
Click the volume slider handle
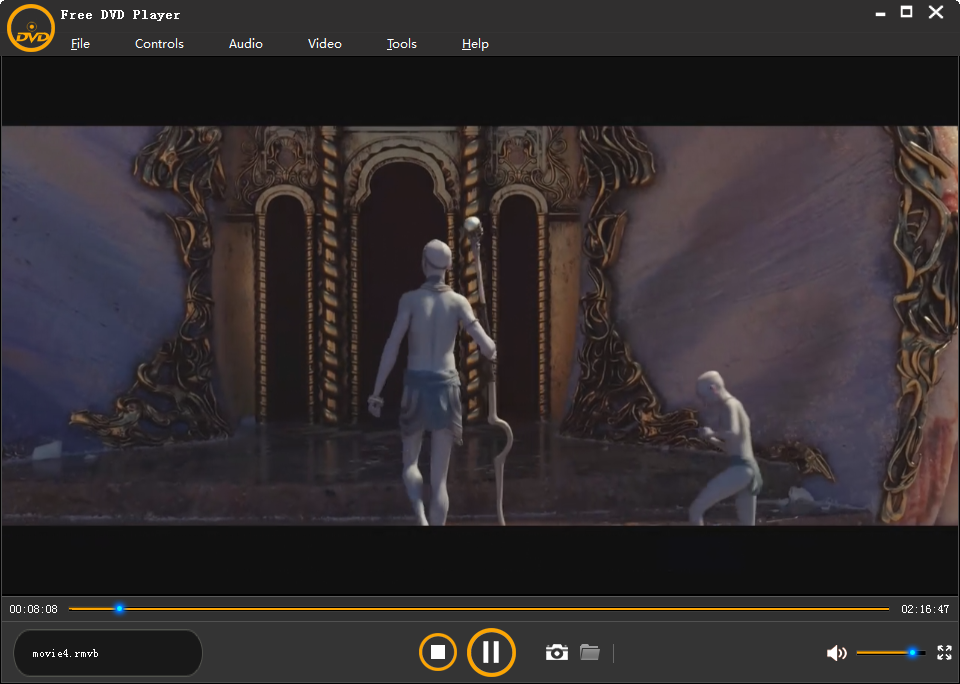(912, 653)
